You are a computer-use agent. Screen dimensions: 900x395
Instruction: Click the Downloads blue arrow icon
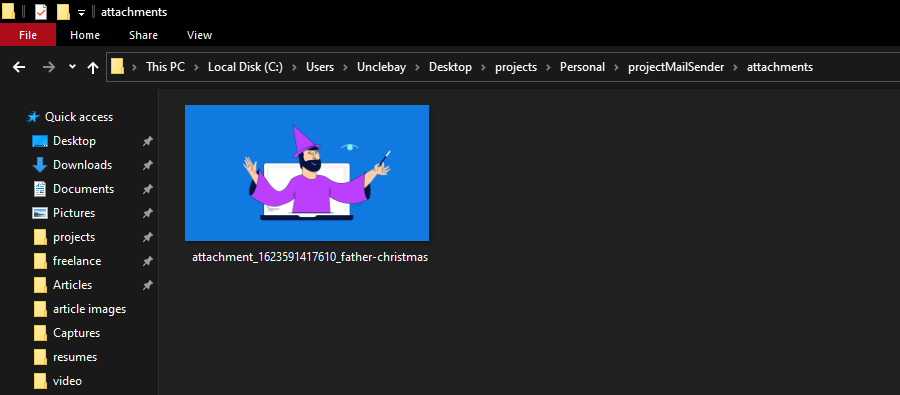point(40,165)
